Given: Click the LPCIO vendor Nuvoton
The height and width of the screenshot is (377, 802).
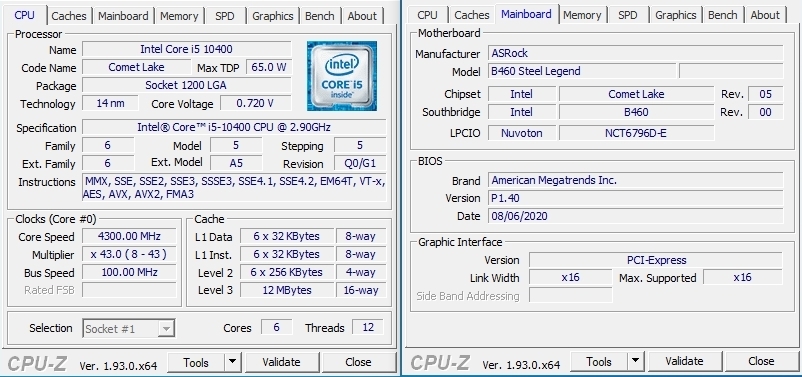Looking at the screenshot, I should click(x=522, y=133).
